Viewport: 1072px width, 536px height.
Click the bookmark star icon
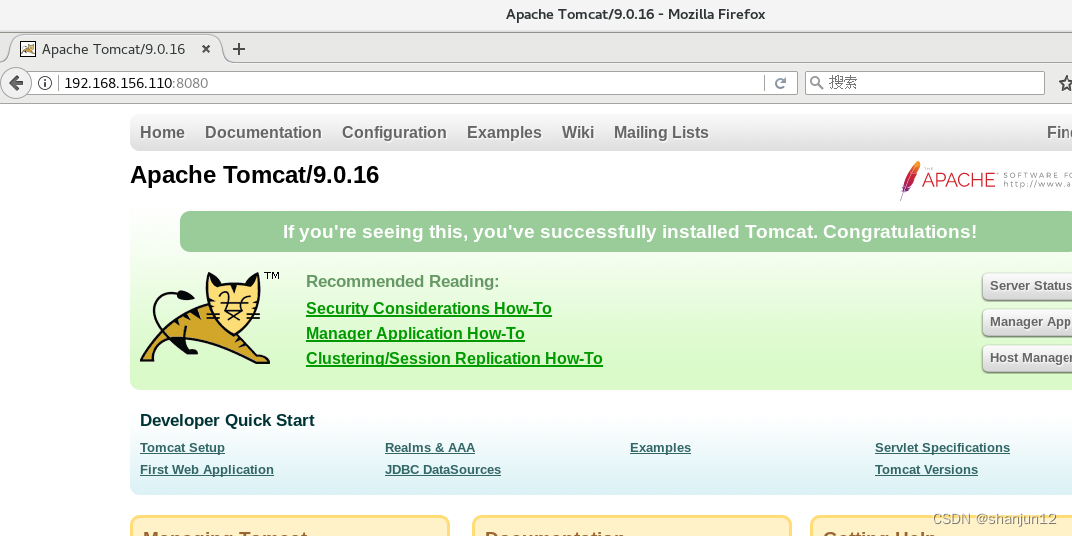[1065, 83]
